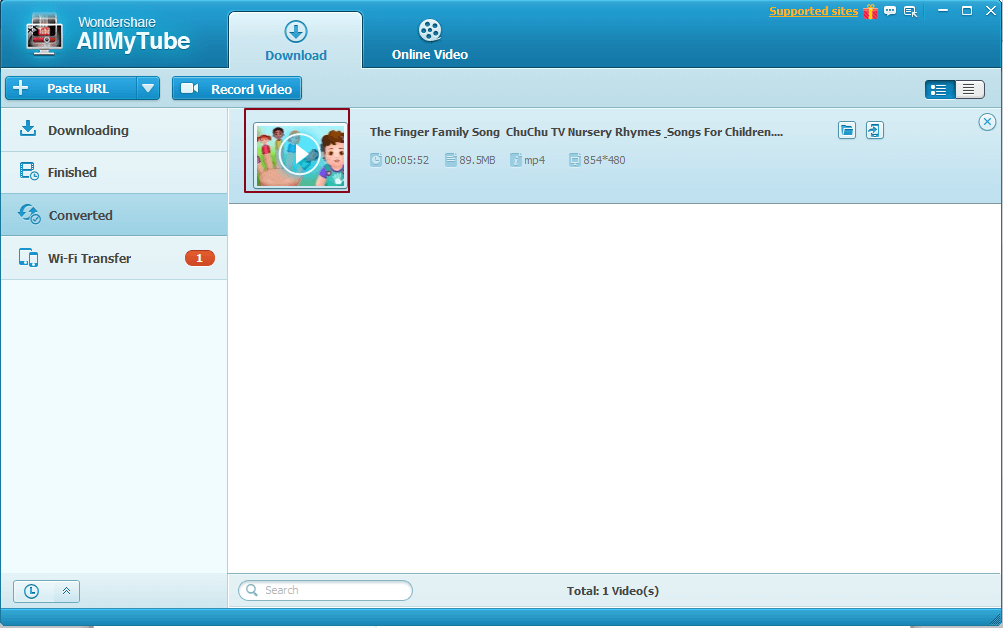
Task: Minimize the AllMyTube window
Action: pyautogui.click(x=942, y=11)
